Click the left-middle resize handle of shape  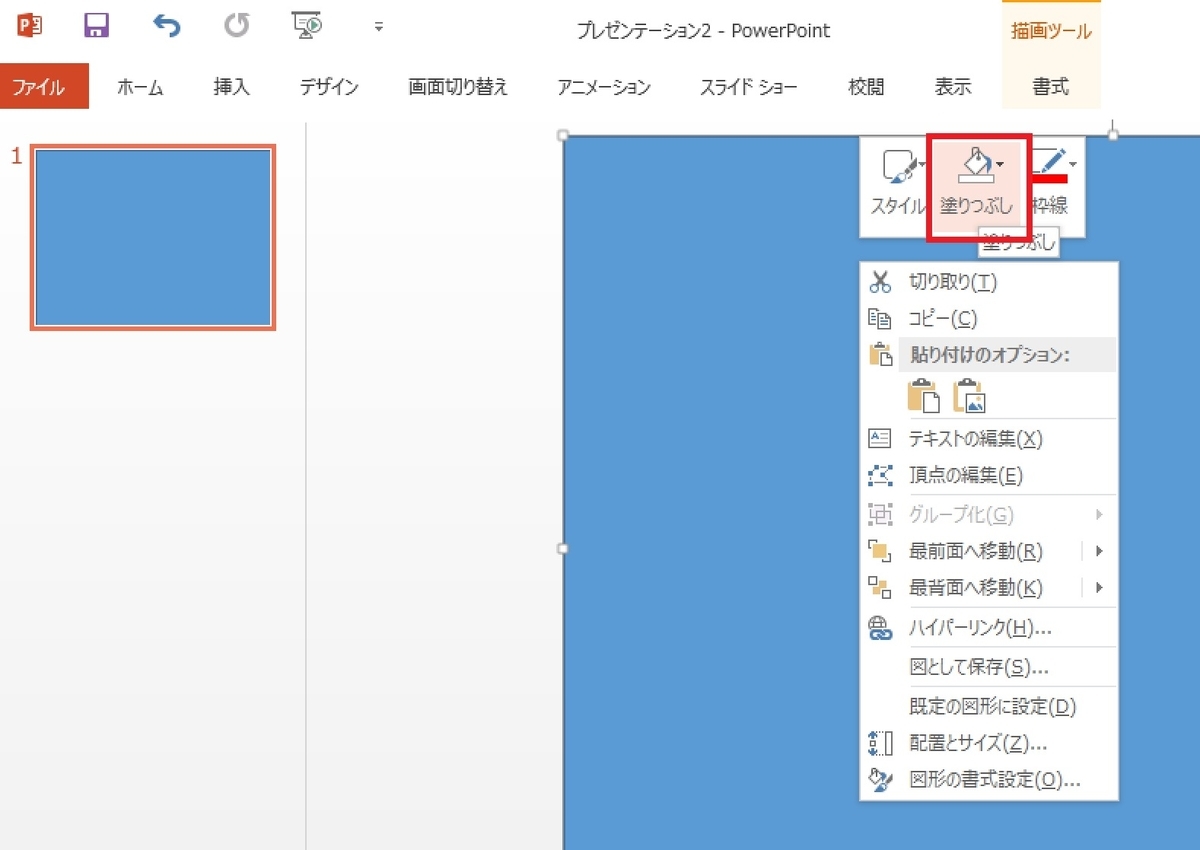click(563, 549)
